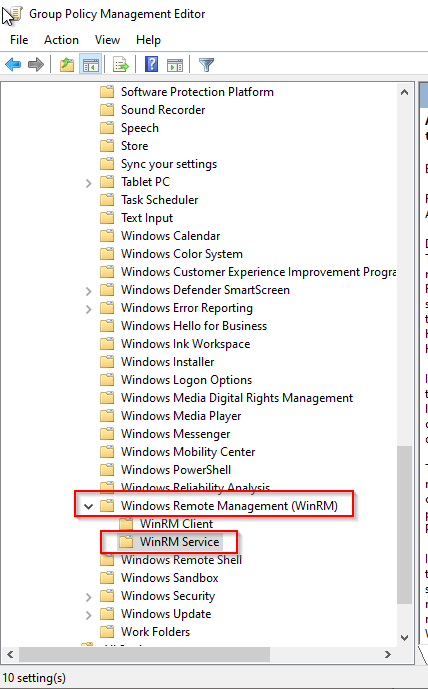Select the Windows PowerShell folder
This screenshot has width=428, height=689.
[x=176, y=470]
